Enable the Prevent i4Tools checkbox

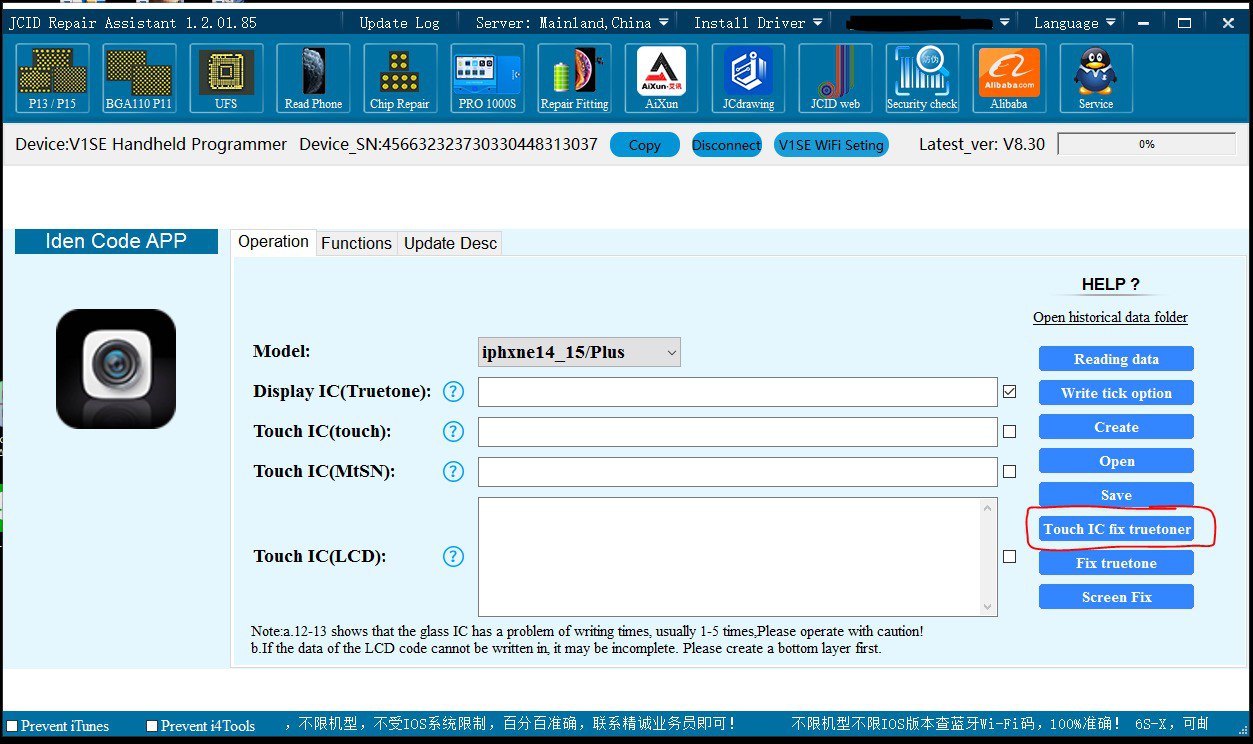coord(152,726)
